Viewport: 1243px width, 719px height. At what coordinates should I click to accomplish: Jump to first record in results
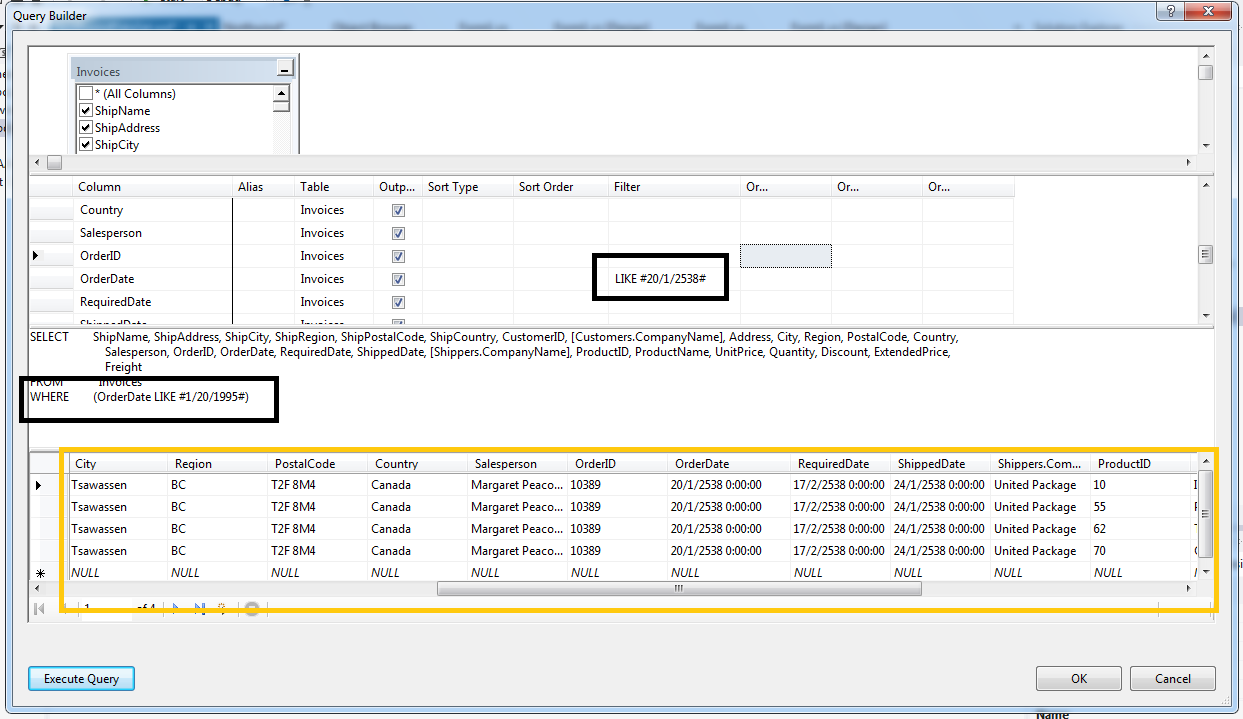point(40,608)
